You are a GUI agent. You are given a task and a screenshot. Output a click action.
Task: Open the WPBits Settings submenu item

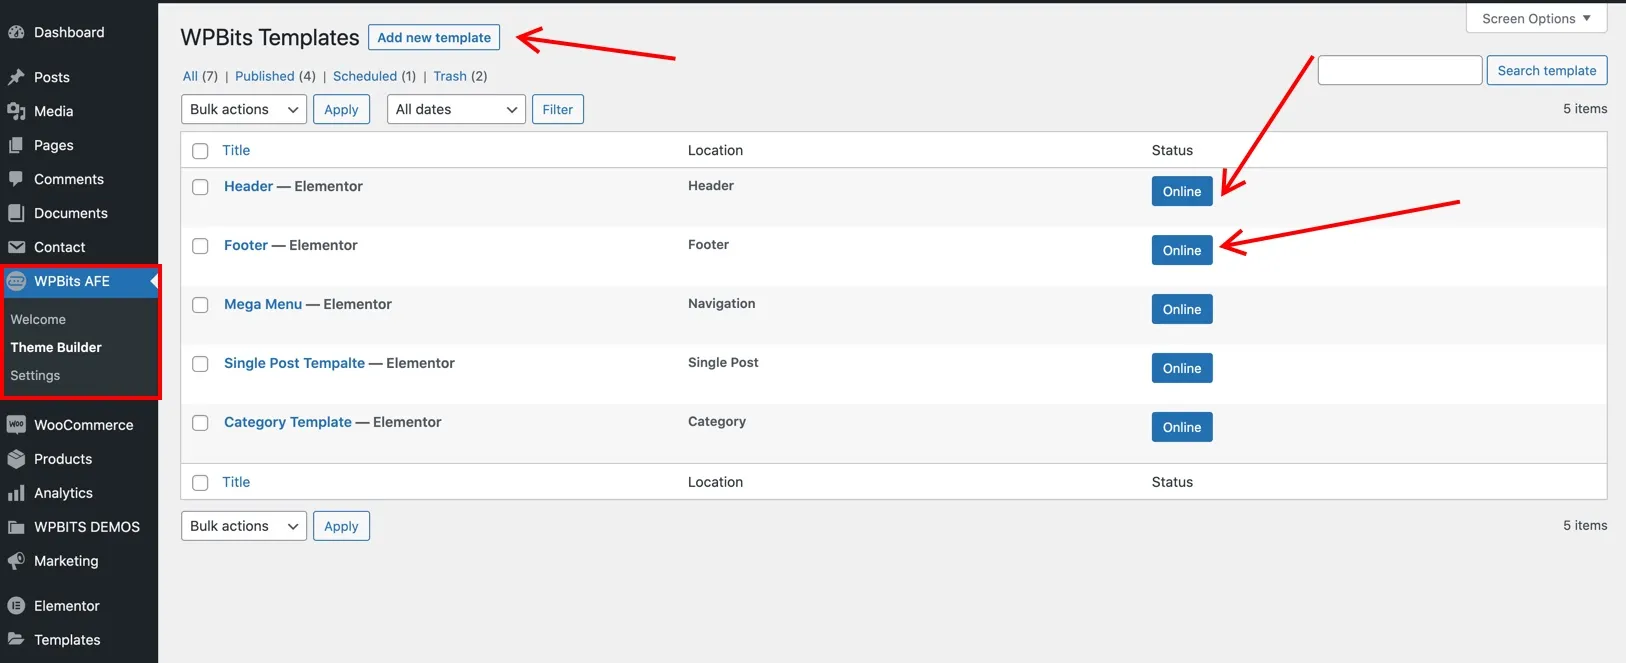click(x=35, y=375)
